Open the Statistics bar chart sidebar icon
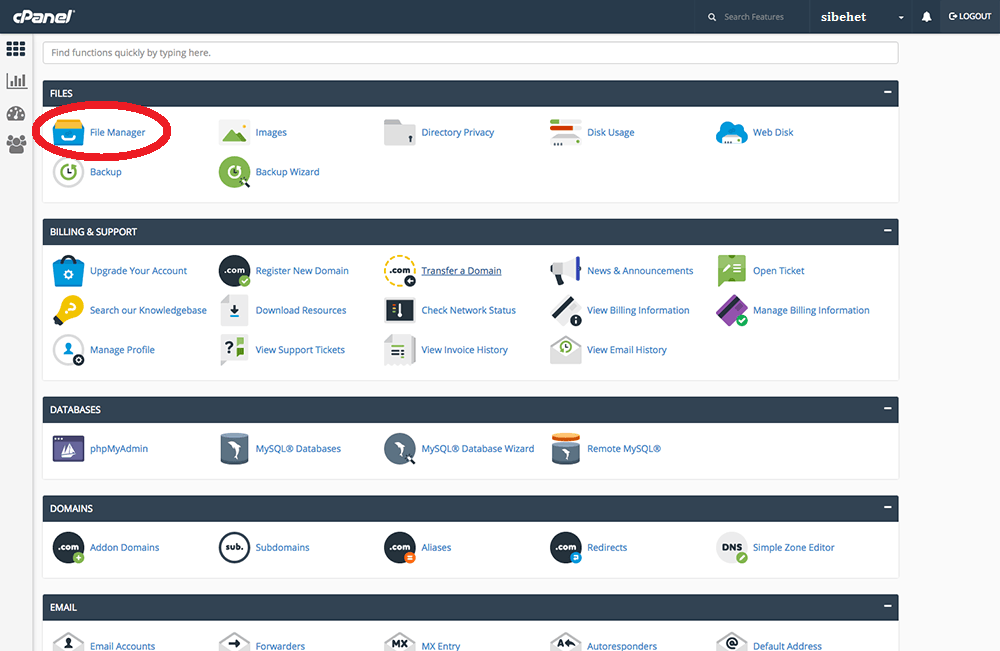1000x651 pixels. (16, 81)
